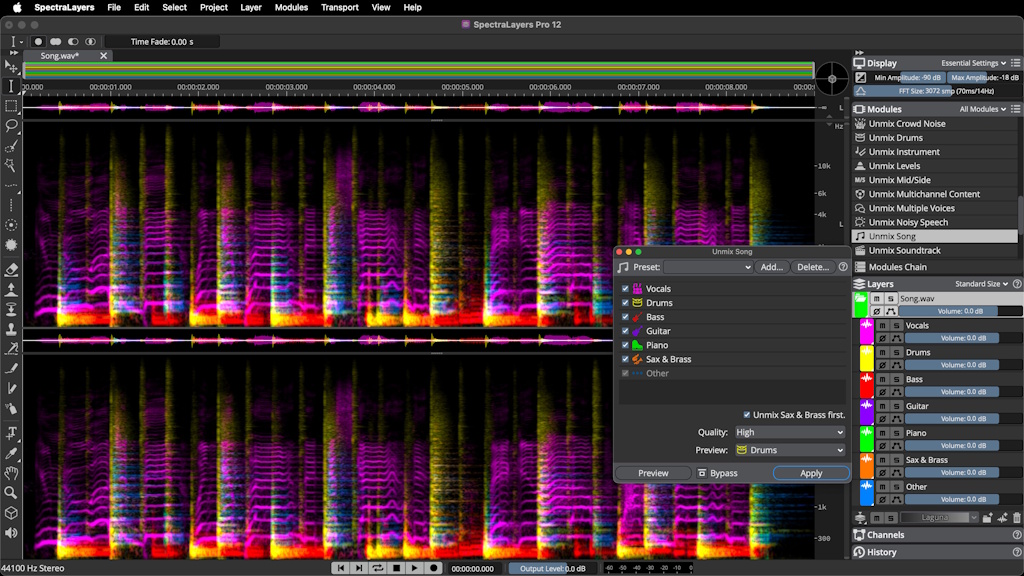The height and width of the screenshot is (576, 1024).
Task: Click the circular navigation compass beside the overview
Action: point(831,79)
